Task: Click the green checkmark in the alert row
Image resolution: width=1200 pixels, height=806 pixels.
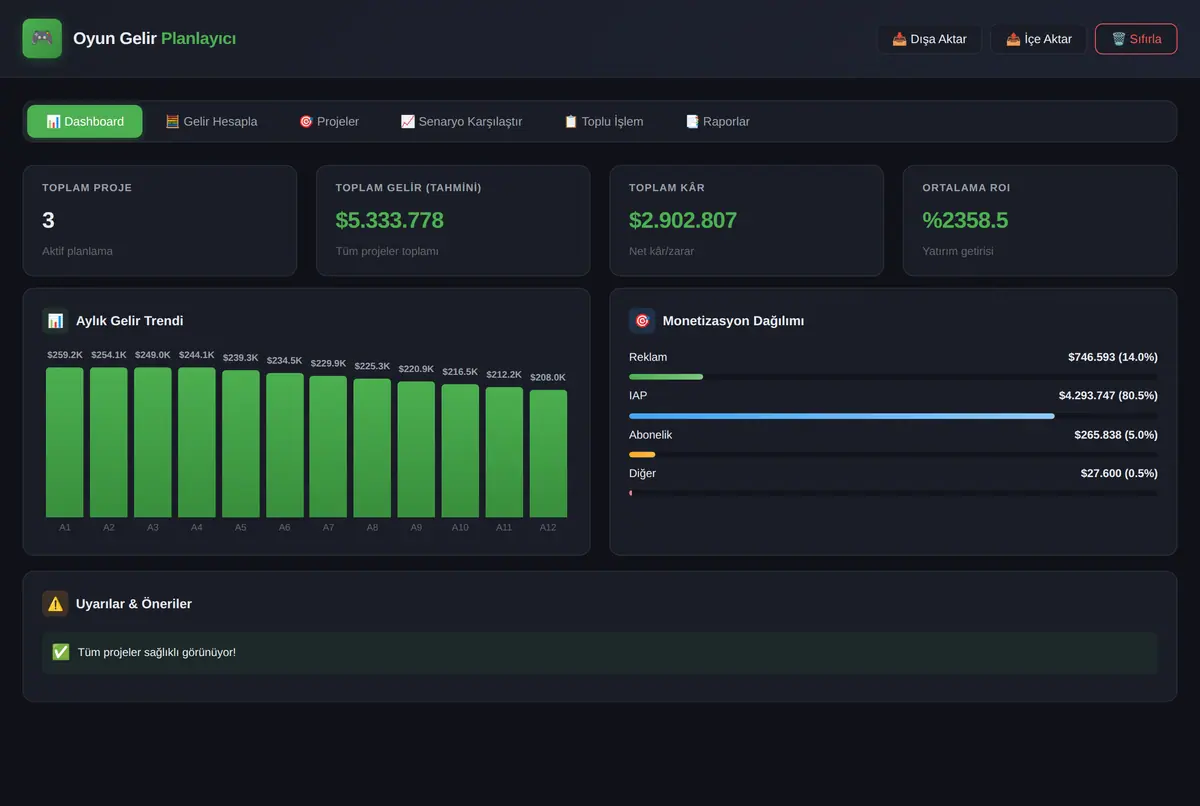Action: point(61,652)
